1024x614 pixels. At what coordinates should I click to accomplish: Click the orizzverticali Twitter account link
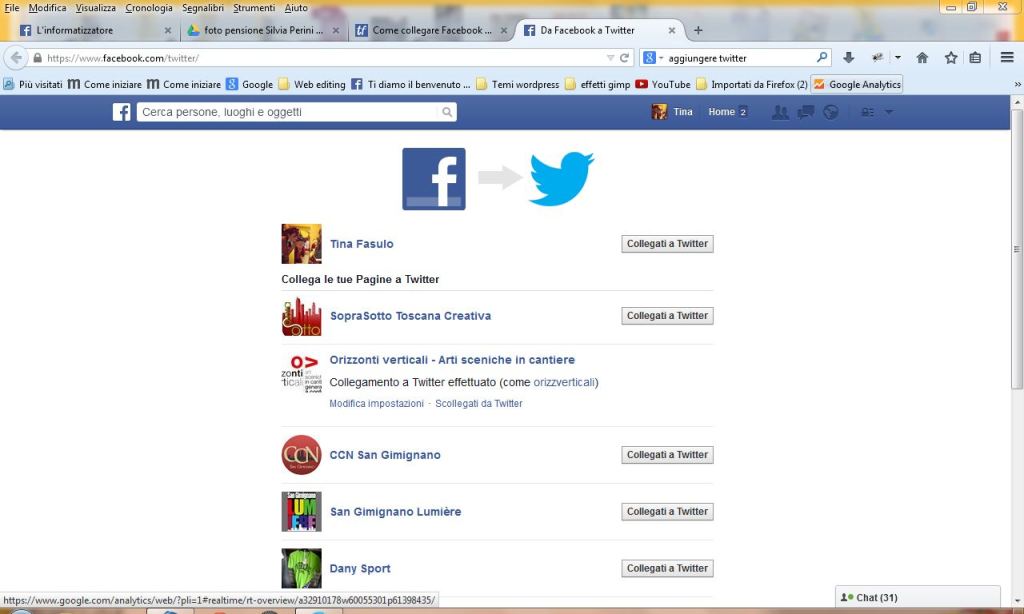(564, 382)
